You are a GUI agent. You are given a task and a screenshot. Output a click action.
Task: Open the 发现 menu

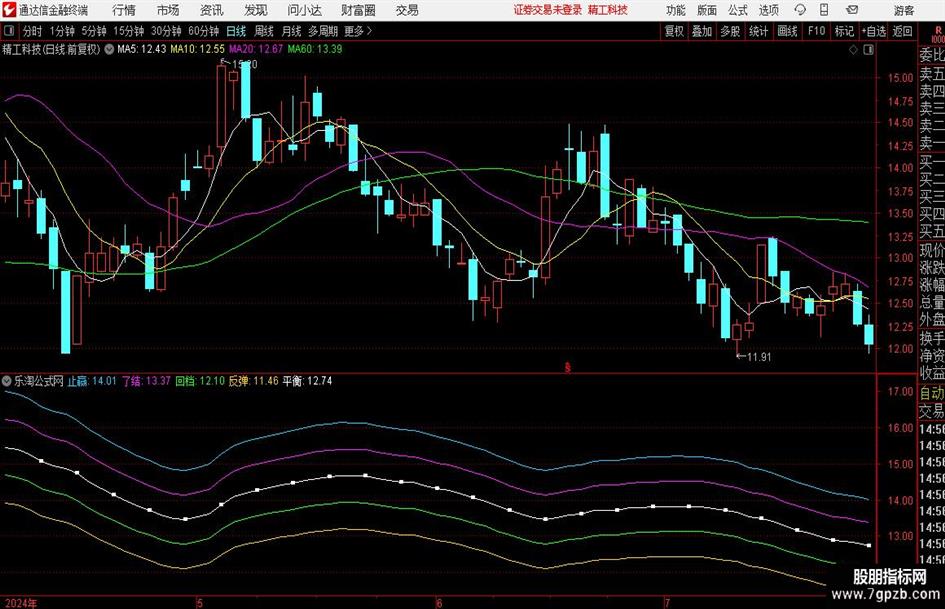tap(256, 10)
